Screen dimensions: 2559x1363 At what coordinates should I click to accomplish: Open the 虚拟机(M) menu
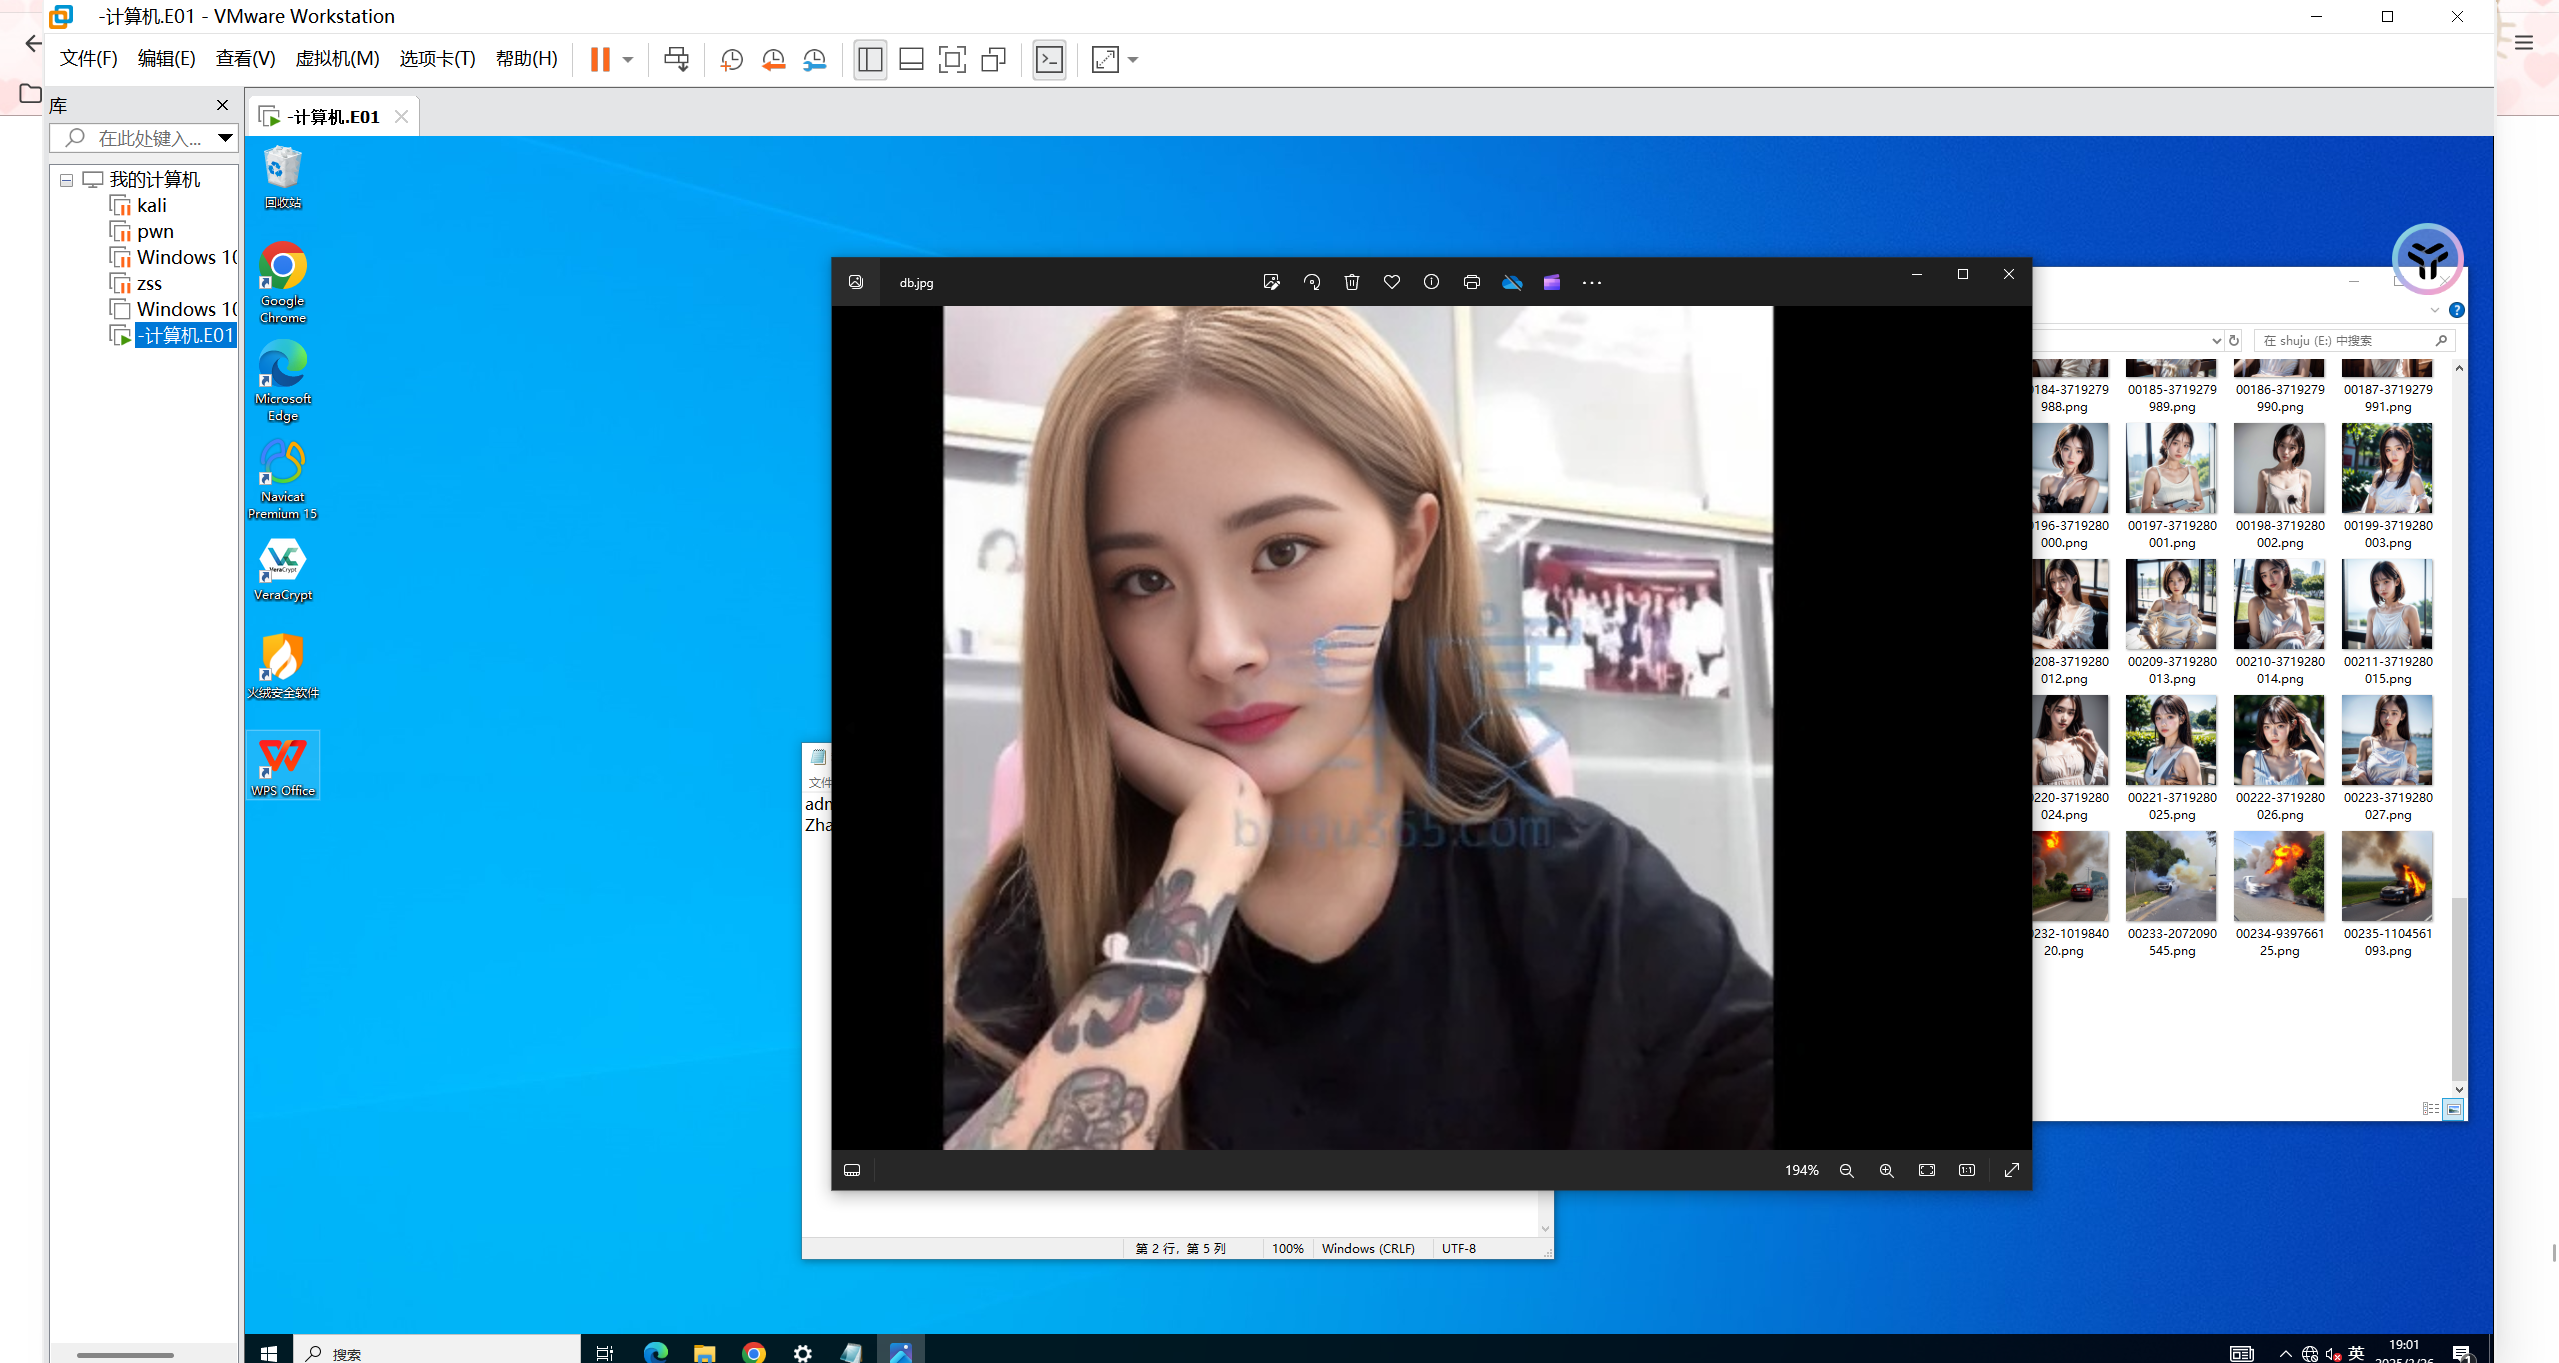[337, 59]
